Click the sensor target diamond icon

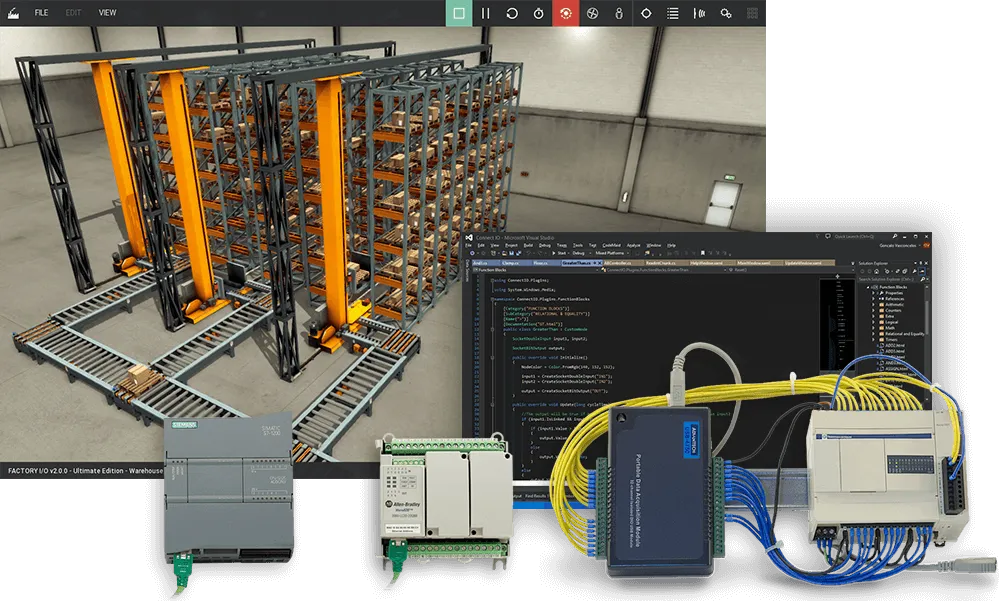click(646, 13)
